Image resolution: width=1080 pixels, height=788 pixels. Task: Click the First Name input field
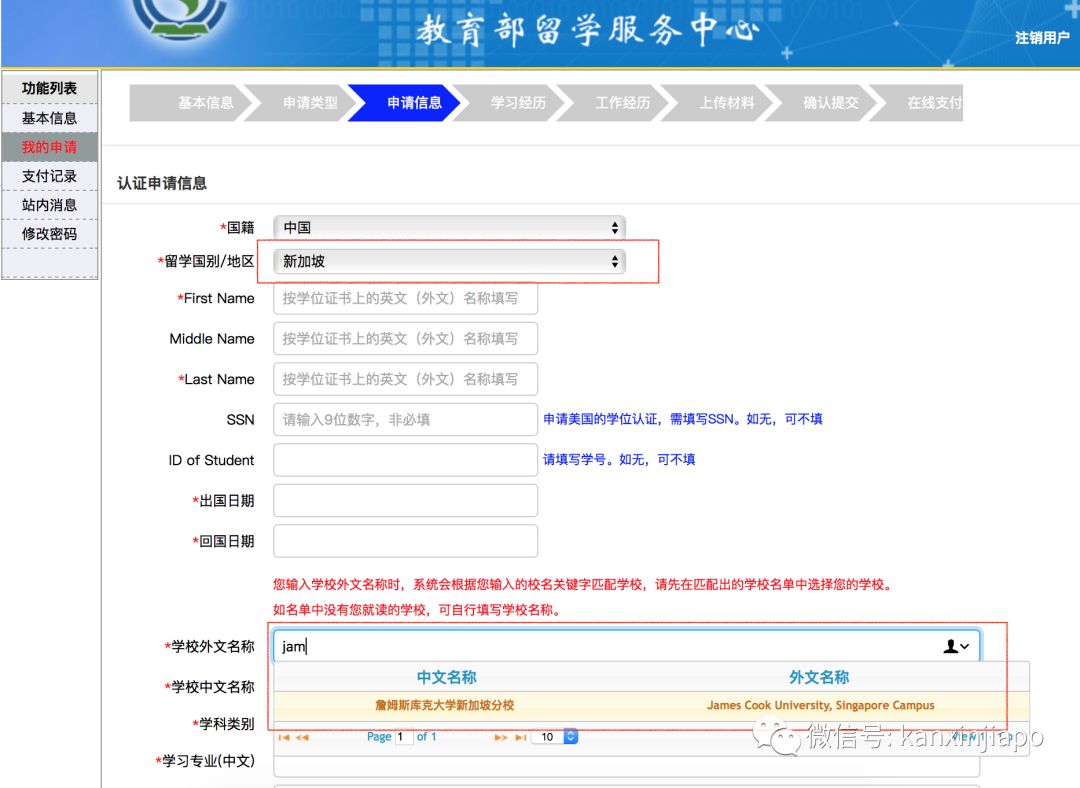(405, 298)
